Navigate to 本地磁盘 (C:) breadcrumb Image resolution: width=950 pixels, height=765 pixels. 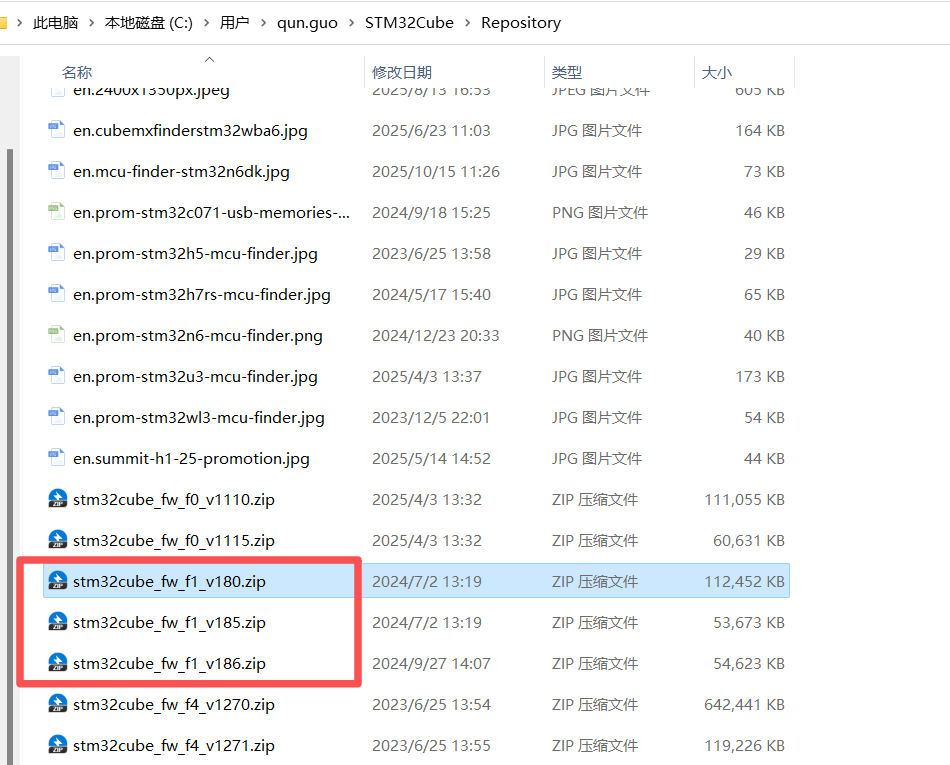(149, 23)
